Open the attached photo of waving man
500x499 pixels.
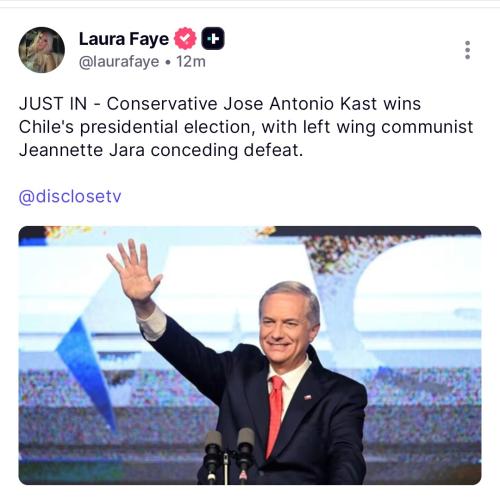[x=250, y=355]
